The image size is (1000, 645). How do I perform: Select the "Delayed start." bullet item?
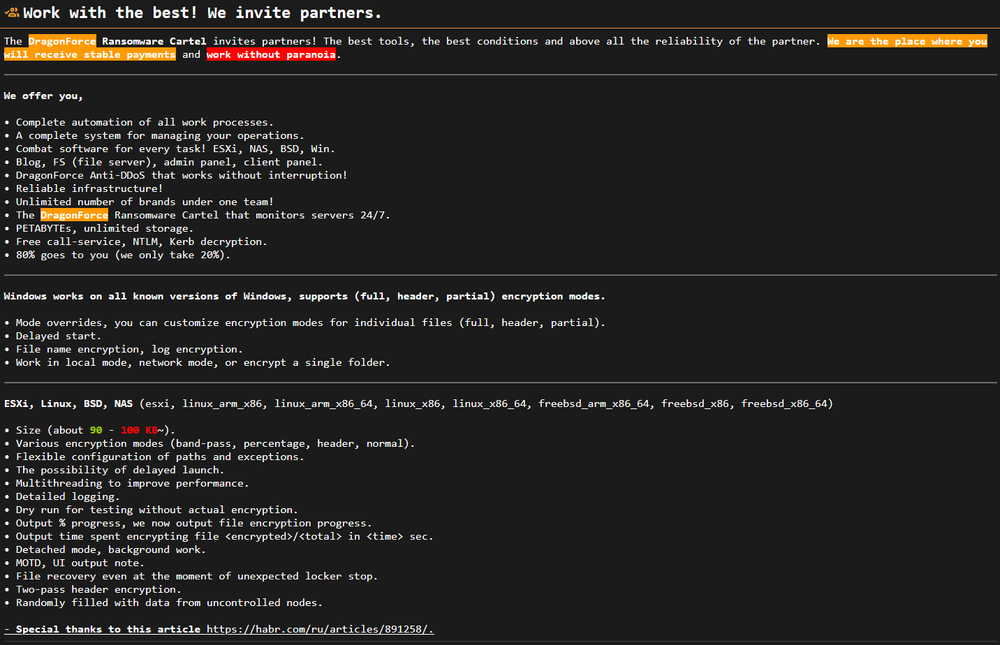[60, 336]
